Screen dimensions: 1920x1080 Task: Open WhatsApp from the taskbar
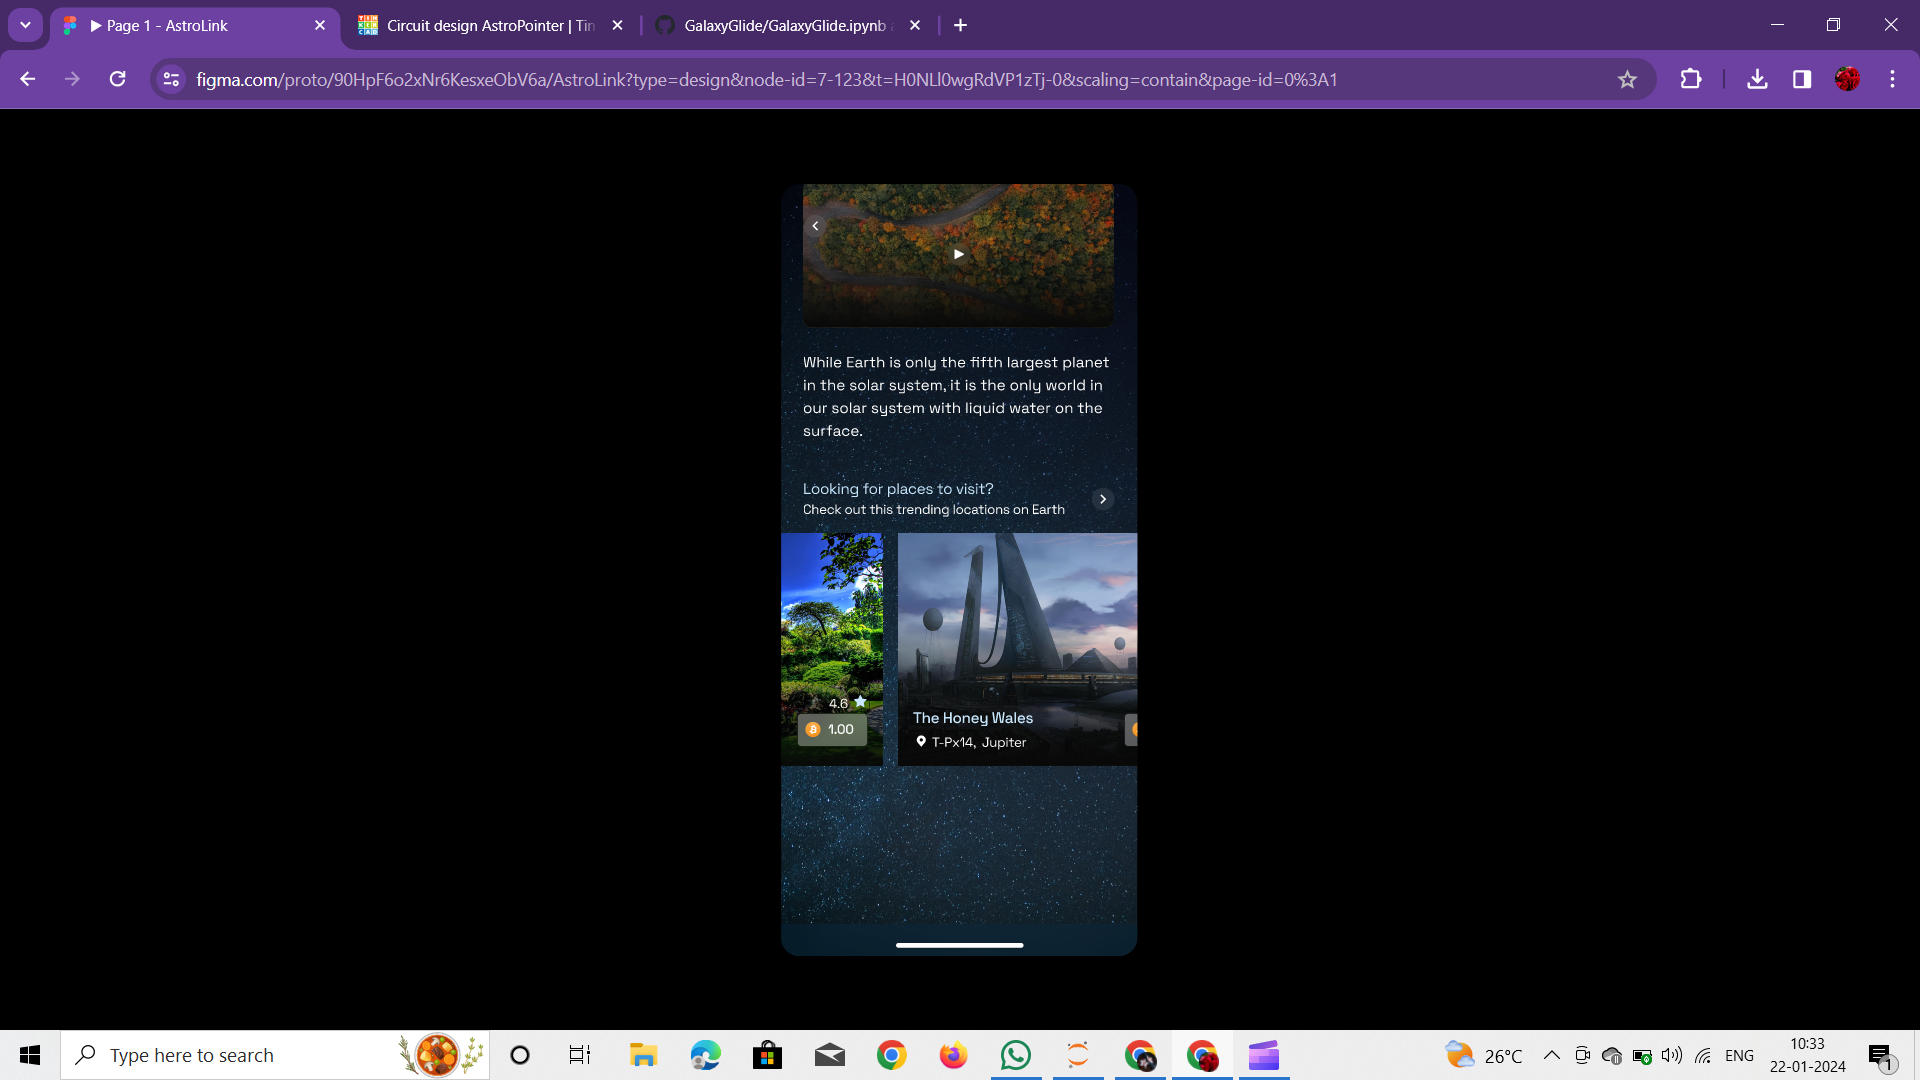tap(1015, 1056)
